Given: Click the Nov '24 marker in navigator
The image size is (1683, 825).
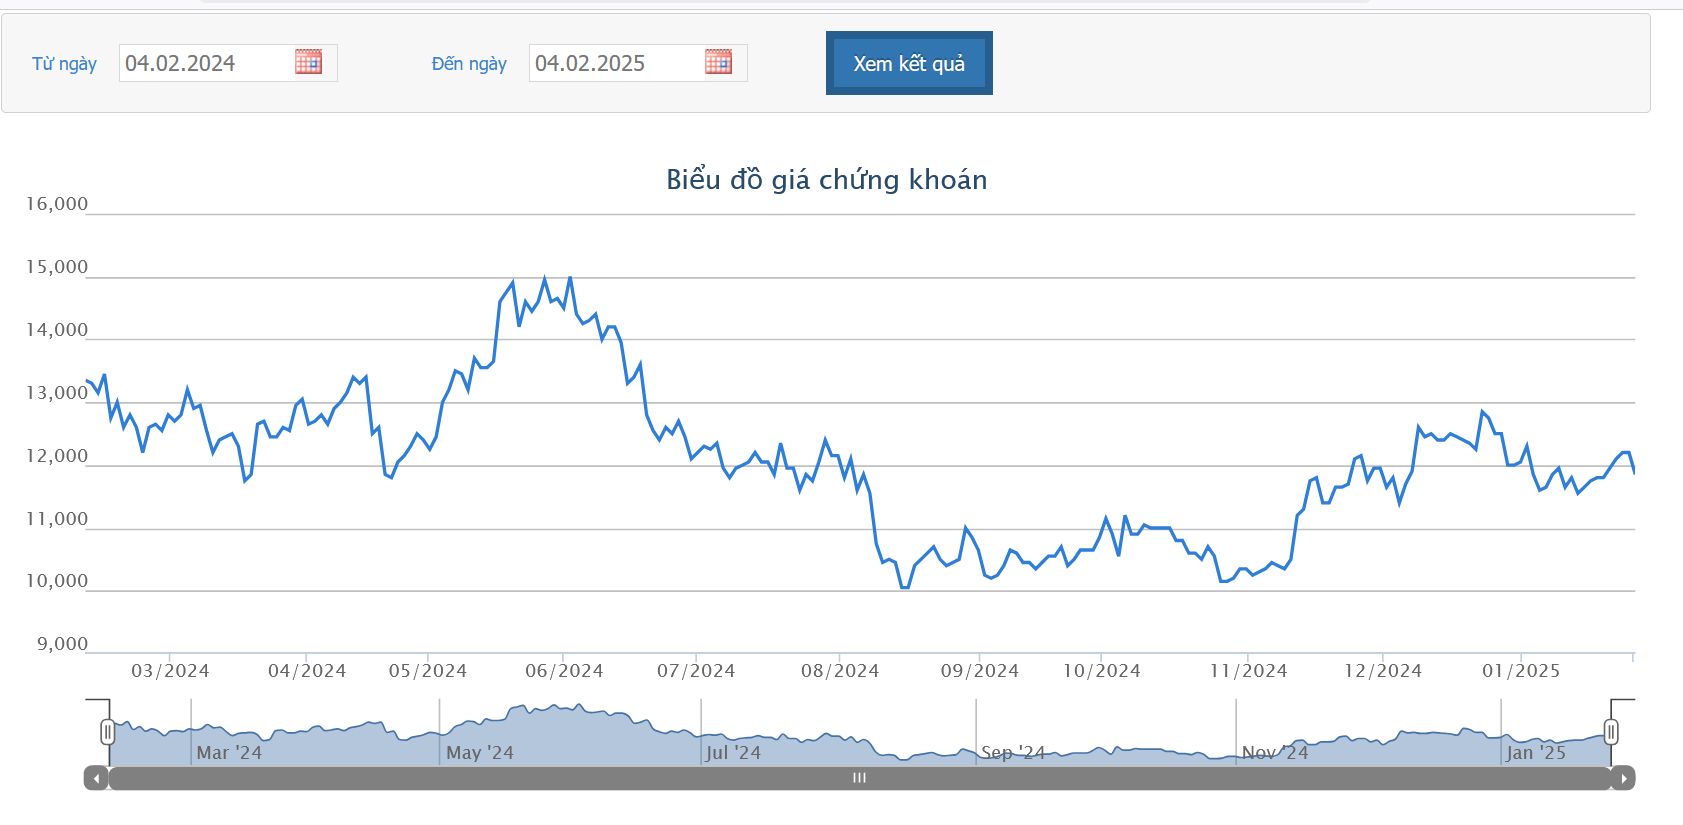Looking at the screenshot, I should tap(1275, 753).
